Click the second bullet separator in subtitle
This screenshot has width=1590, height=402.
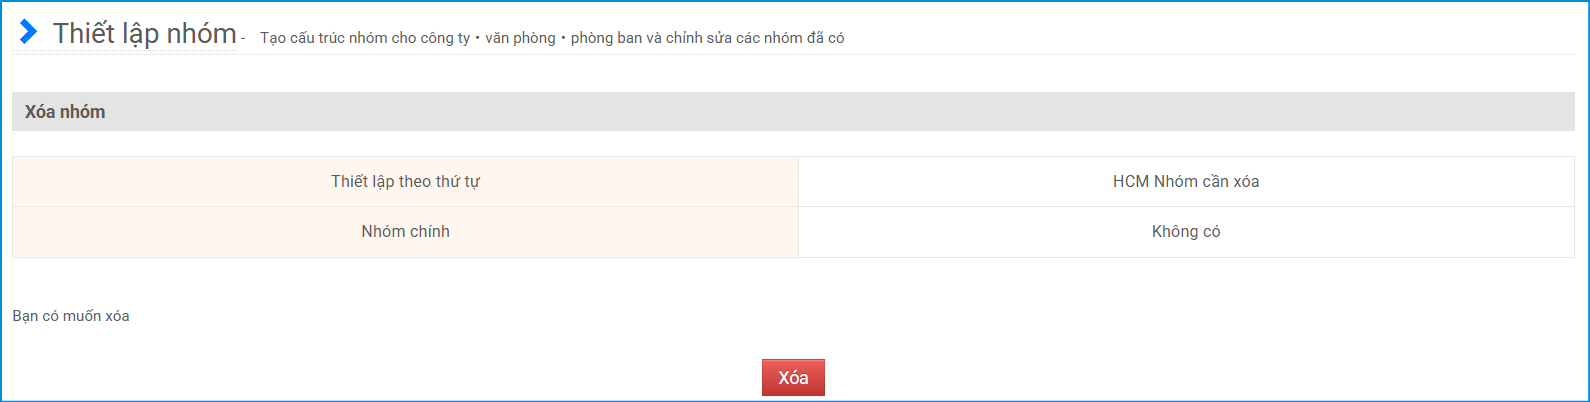tap(563, 38)
